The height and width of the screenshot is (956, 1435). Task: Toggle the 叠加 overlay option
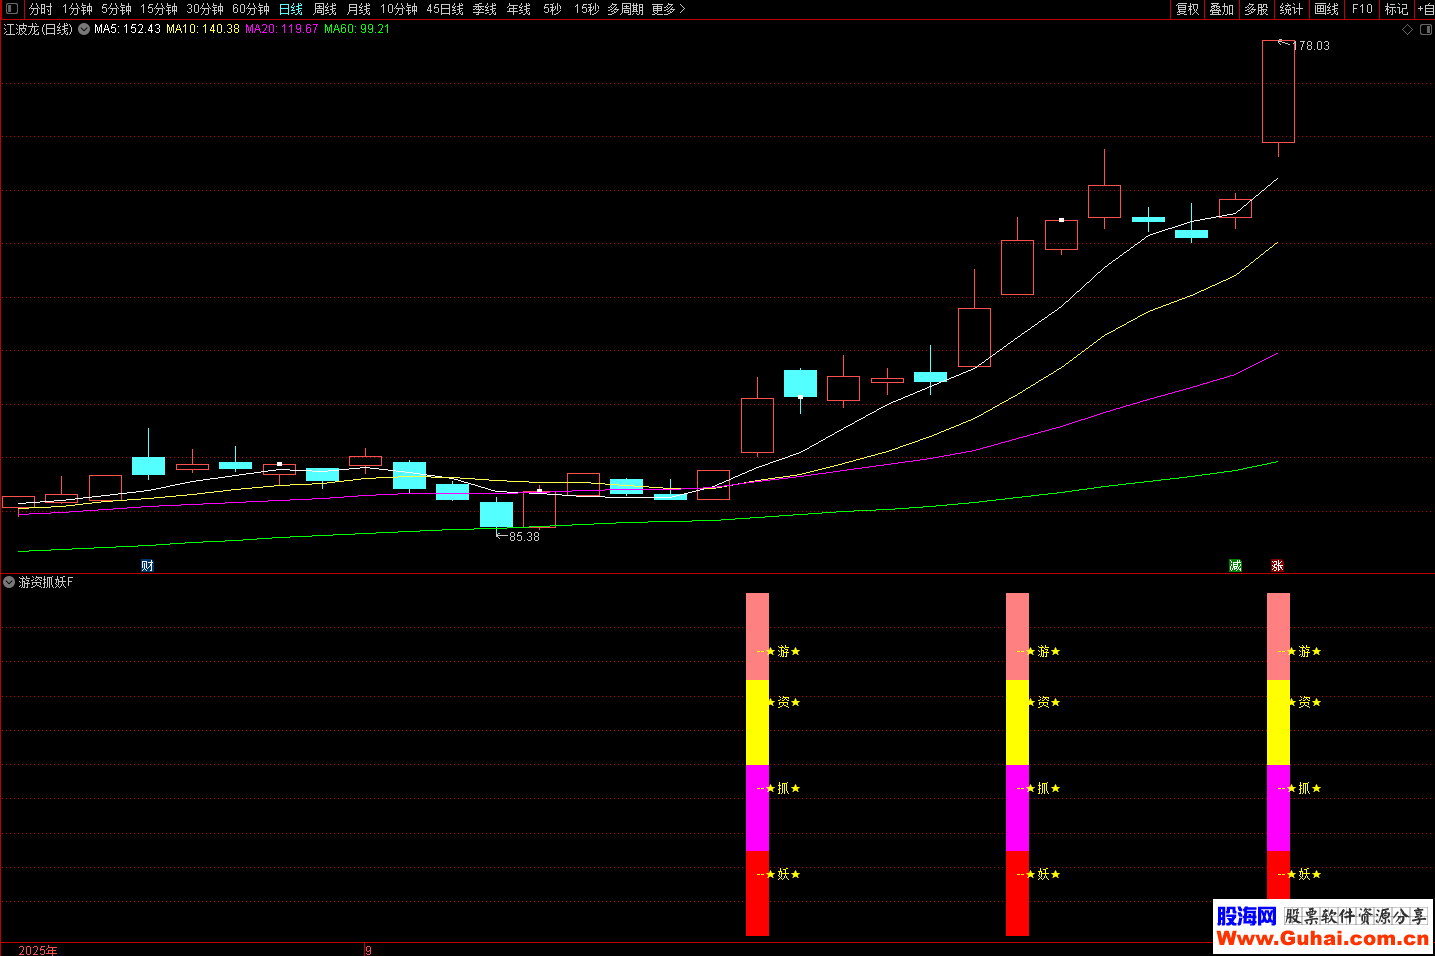pos(1221,9)
